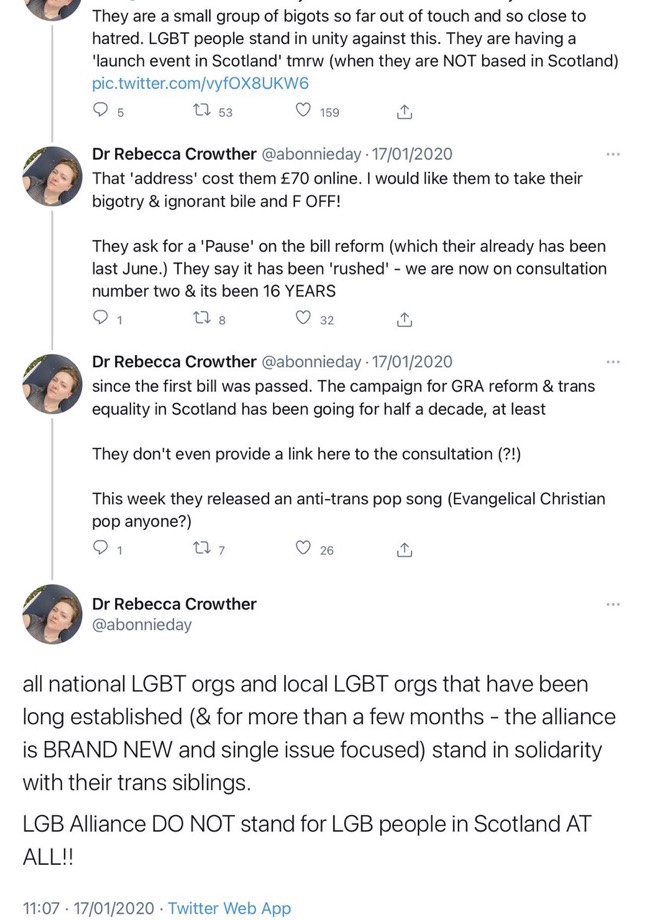Share the '£70 online' address tweet
This screenshot has width=647, height=920.
pyautogui.click(x=404, y=319)
